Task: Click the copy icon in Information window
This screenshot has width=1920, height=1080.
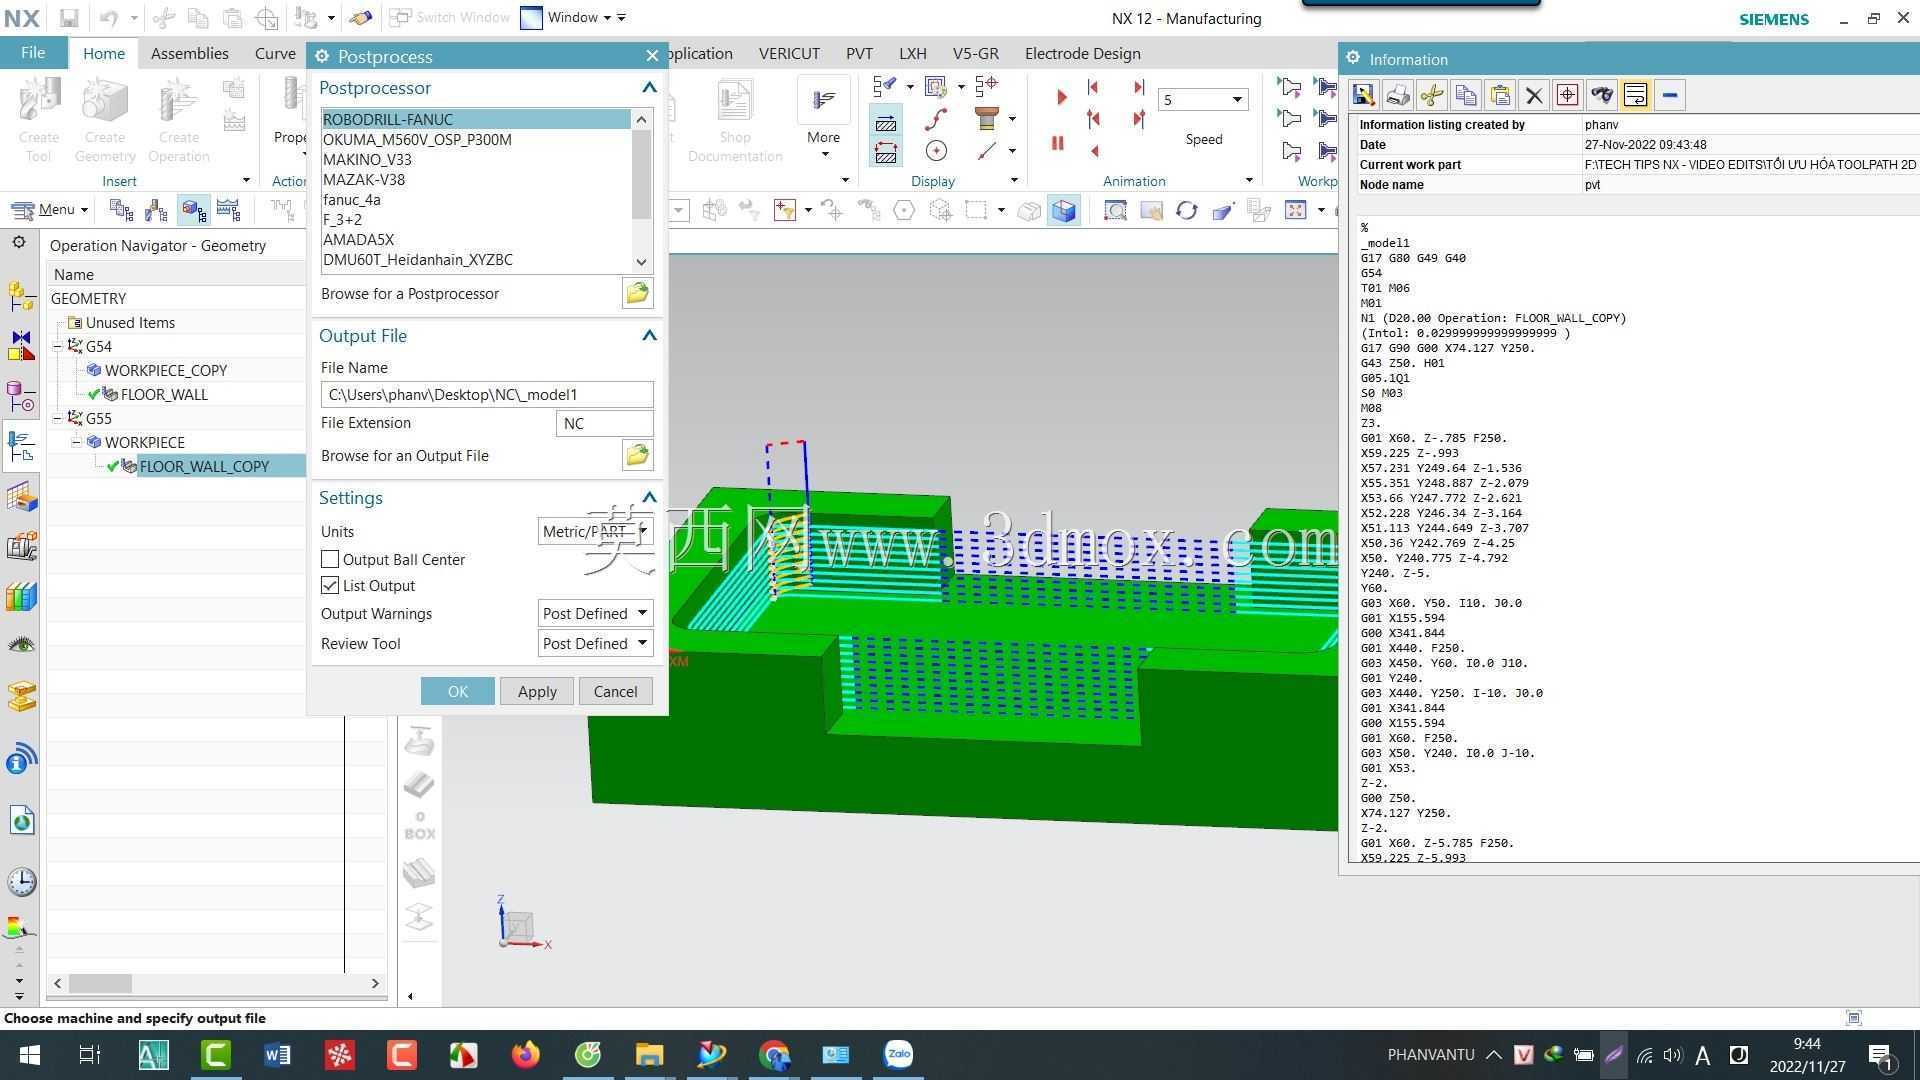Action: click(1465, 95)
